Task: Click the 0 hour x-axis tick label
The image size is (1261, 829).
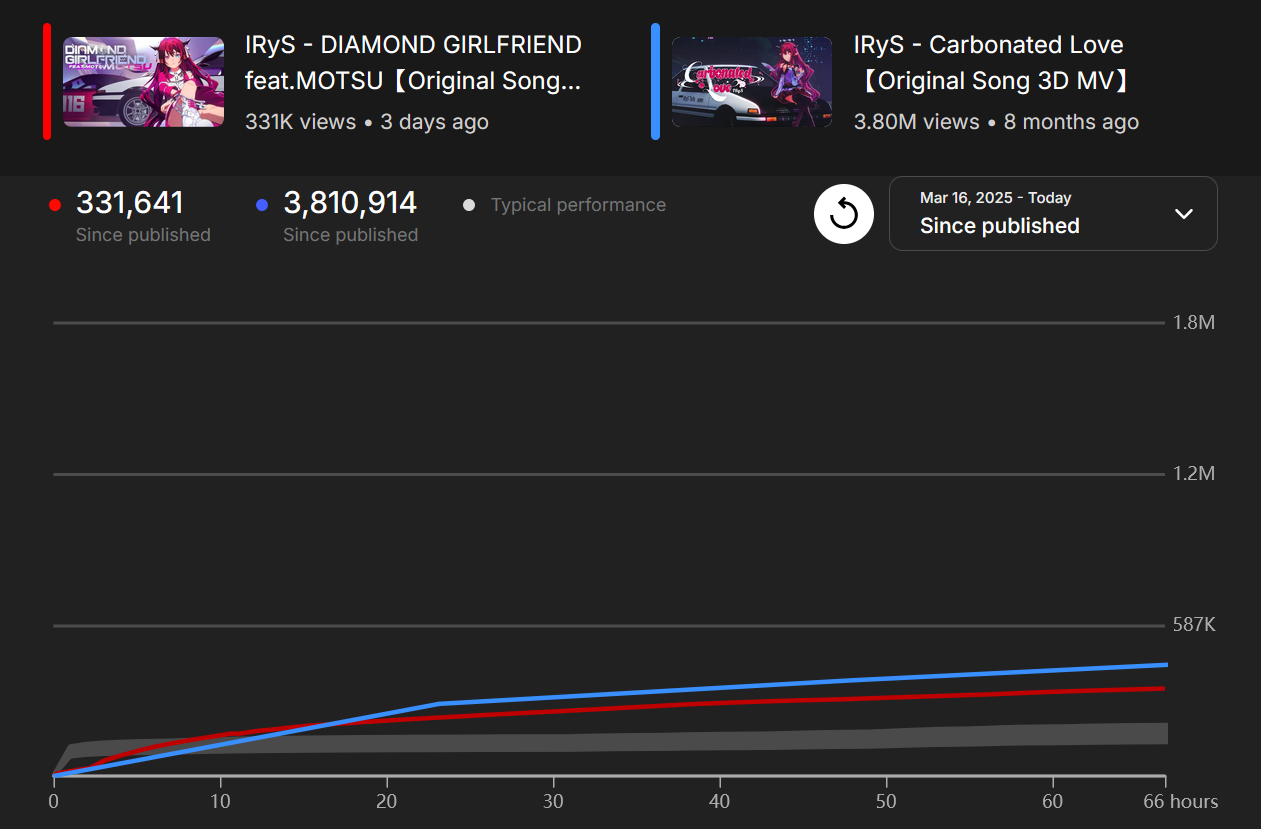Action: pyautogui.click(x=54, y=802)
